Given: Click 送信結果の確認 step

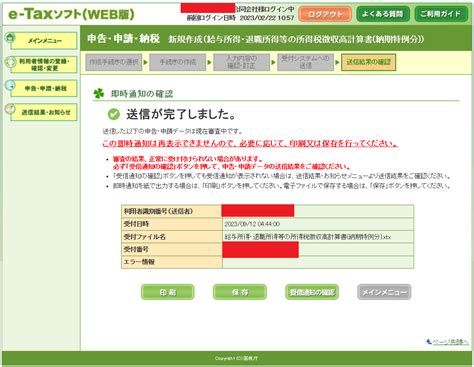Looking at the screenshot, I should (x=368, y=62).
